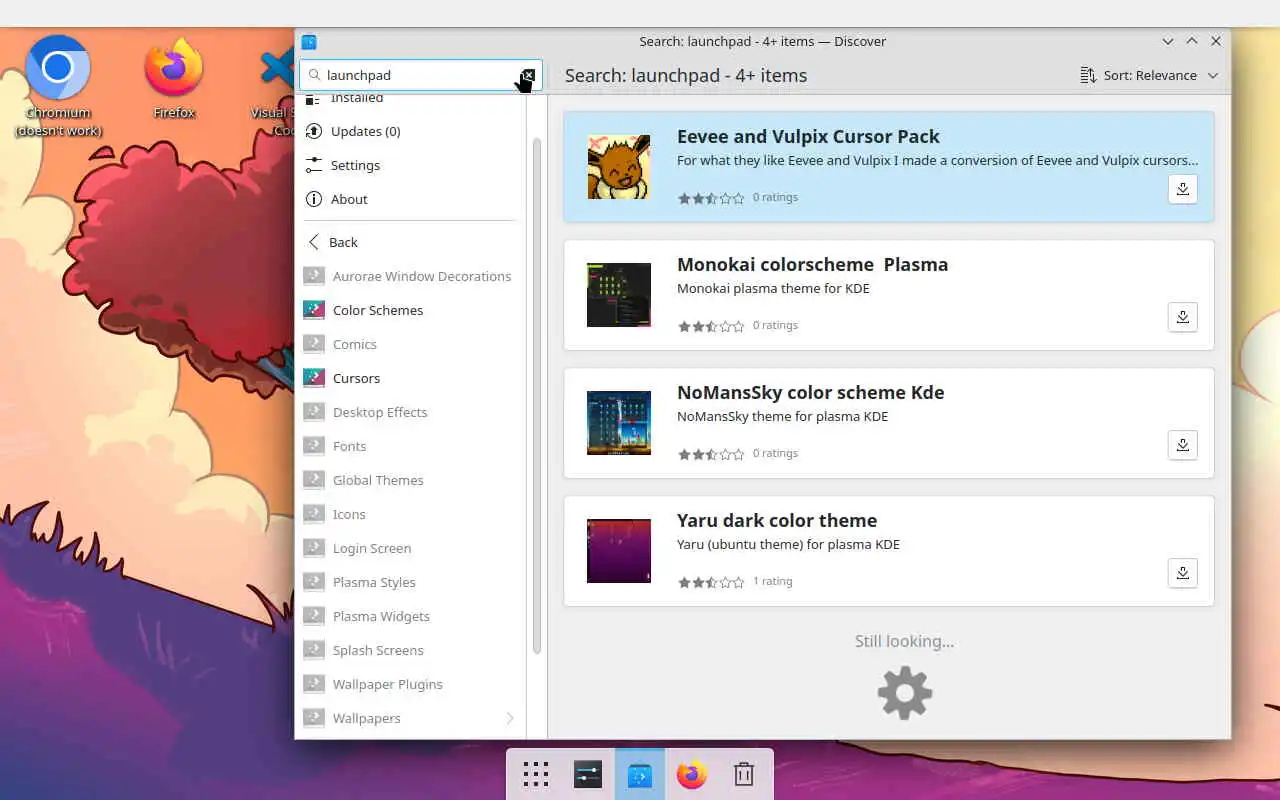Viewport: 1280px width, 800px height.
Task: Select Desktop Effects category
Action: click(x=410, y=412)
